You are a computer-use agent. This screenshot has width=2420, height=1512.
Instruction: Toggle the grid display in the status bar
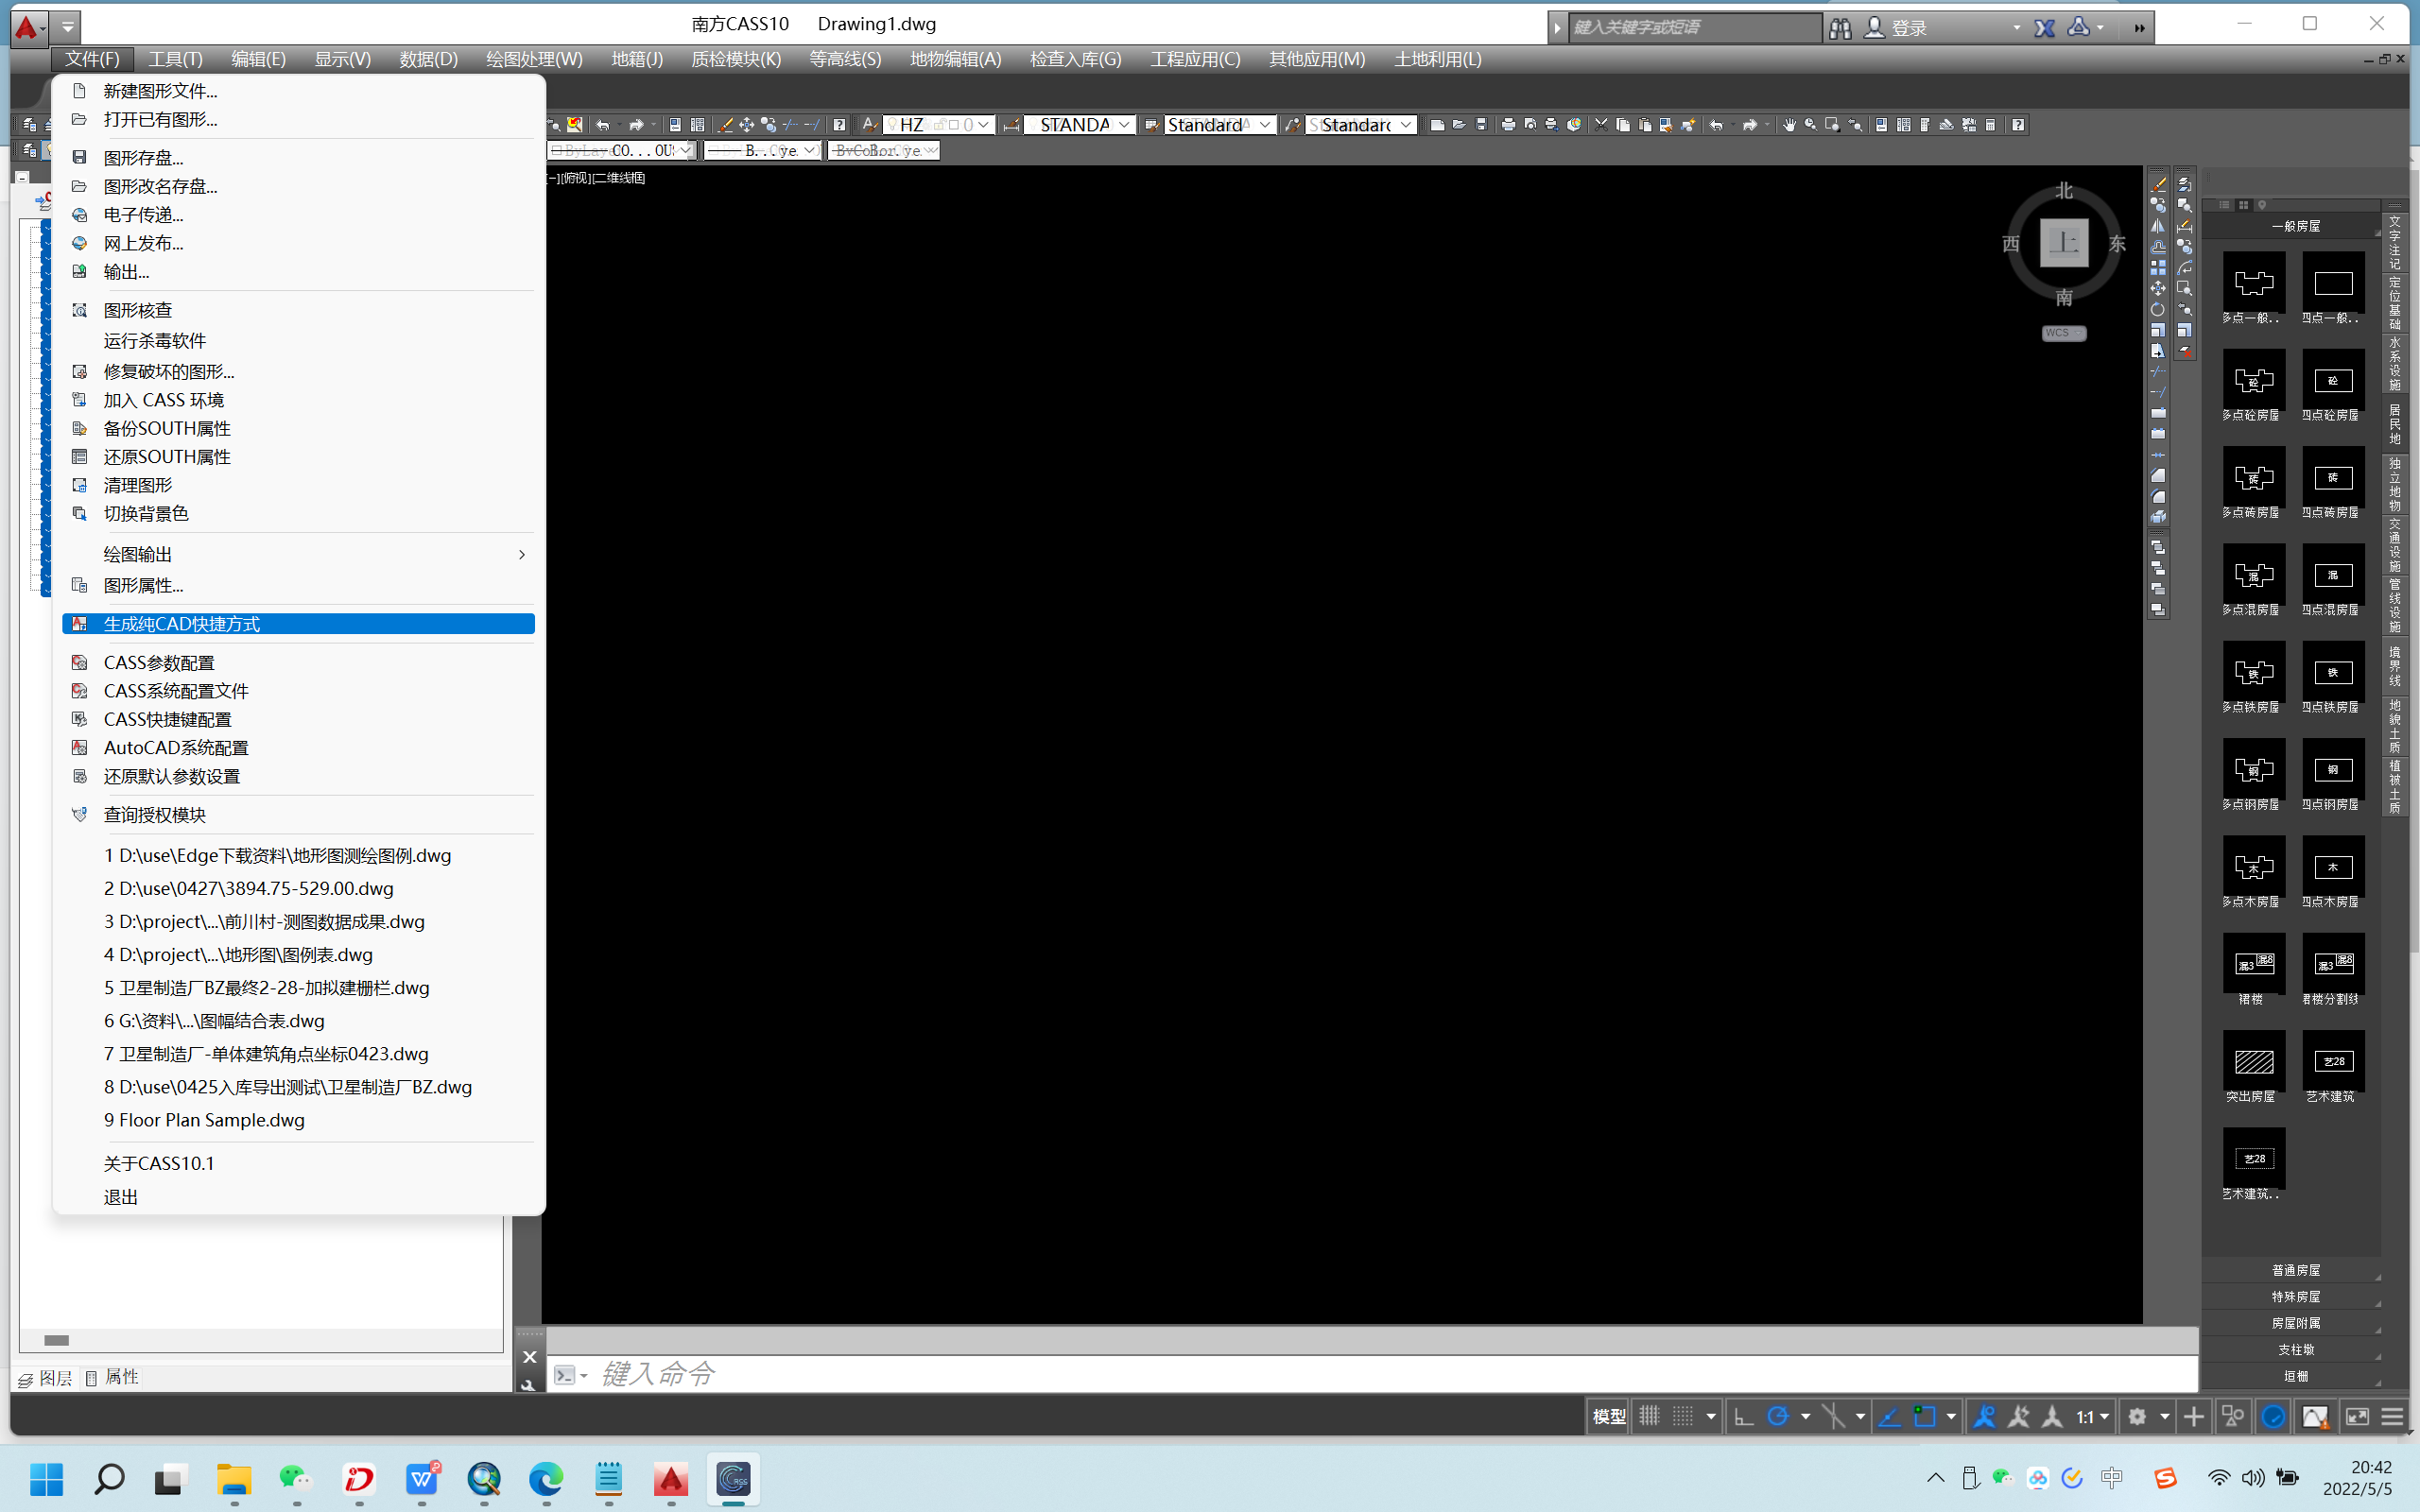(x=1649, y=1416)
